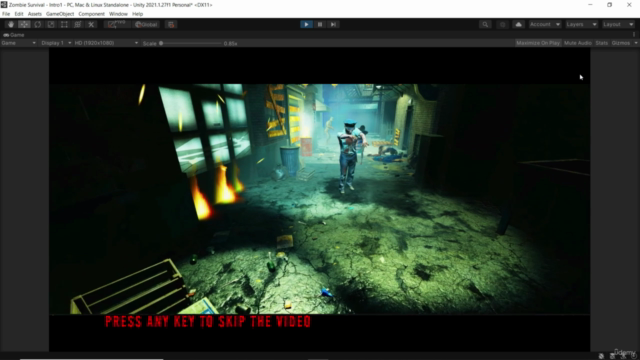
Task: Restore down the Unity window
Action: pyautogui.click(x=609, y=5)
